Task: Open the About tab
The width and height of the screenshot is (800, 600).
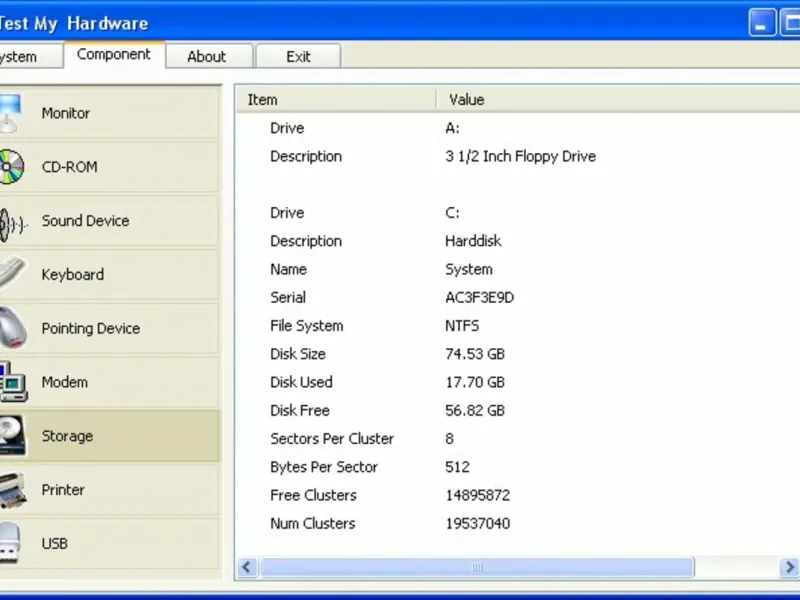Action: (207, 56)
